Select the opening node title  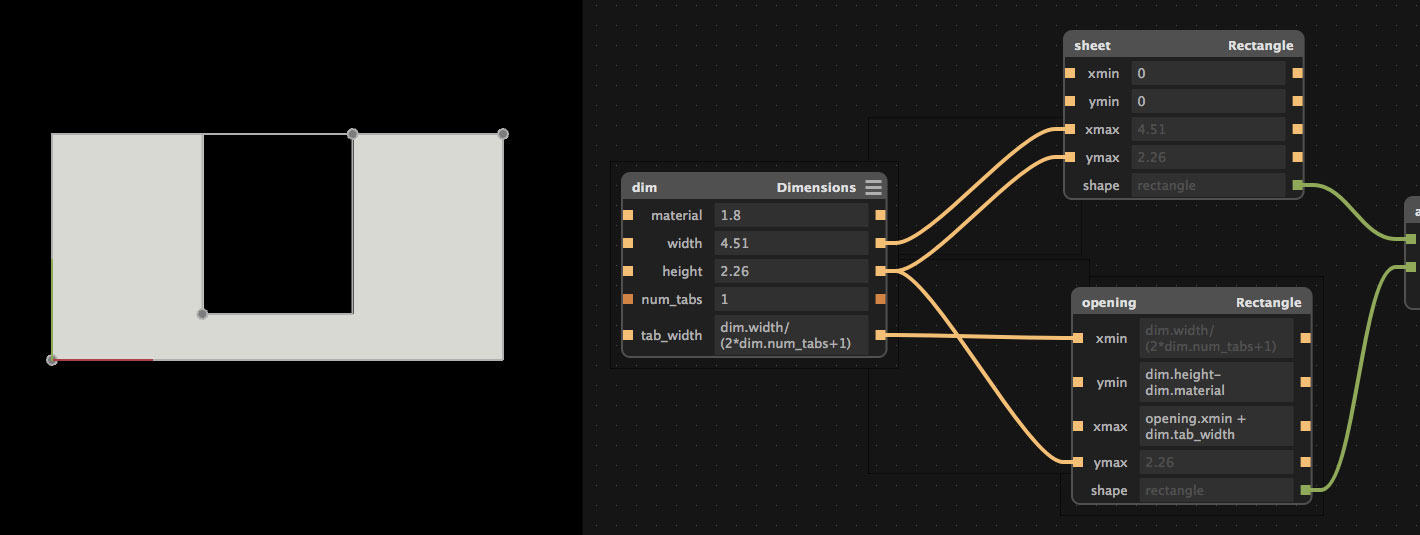click(x=1109, y=302)
